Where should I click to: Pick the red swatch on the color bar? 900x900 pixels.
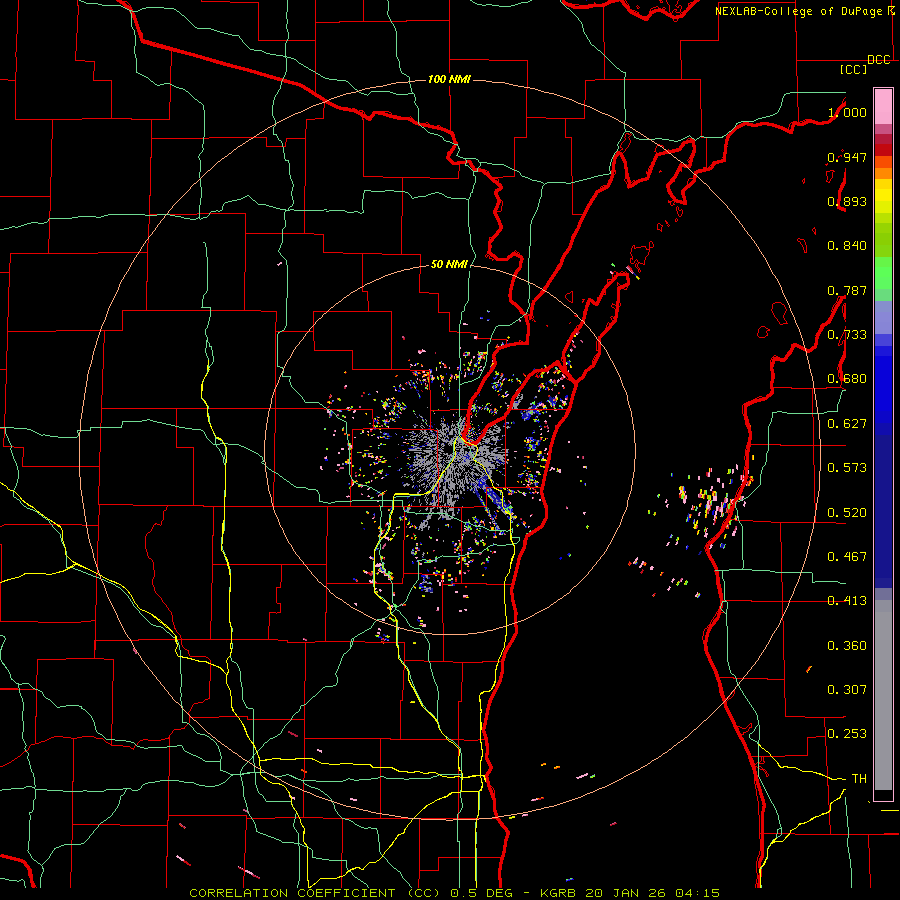coord(883,150)
